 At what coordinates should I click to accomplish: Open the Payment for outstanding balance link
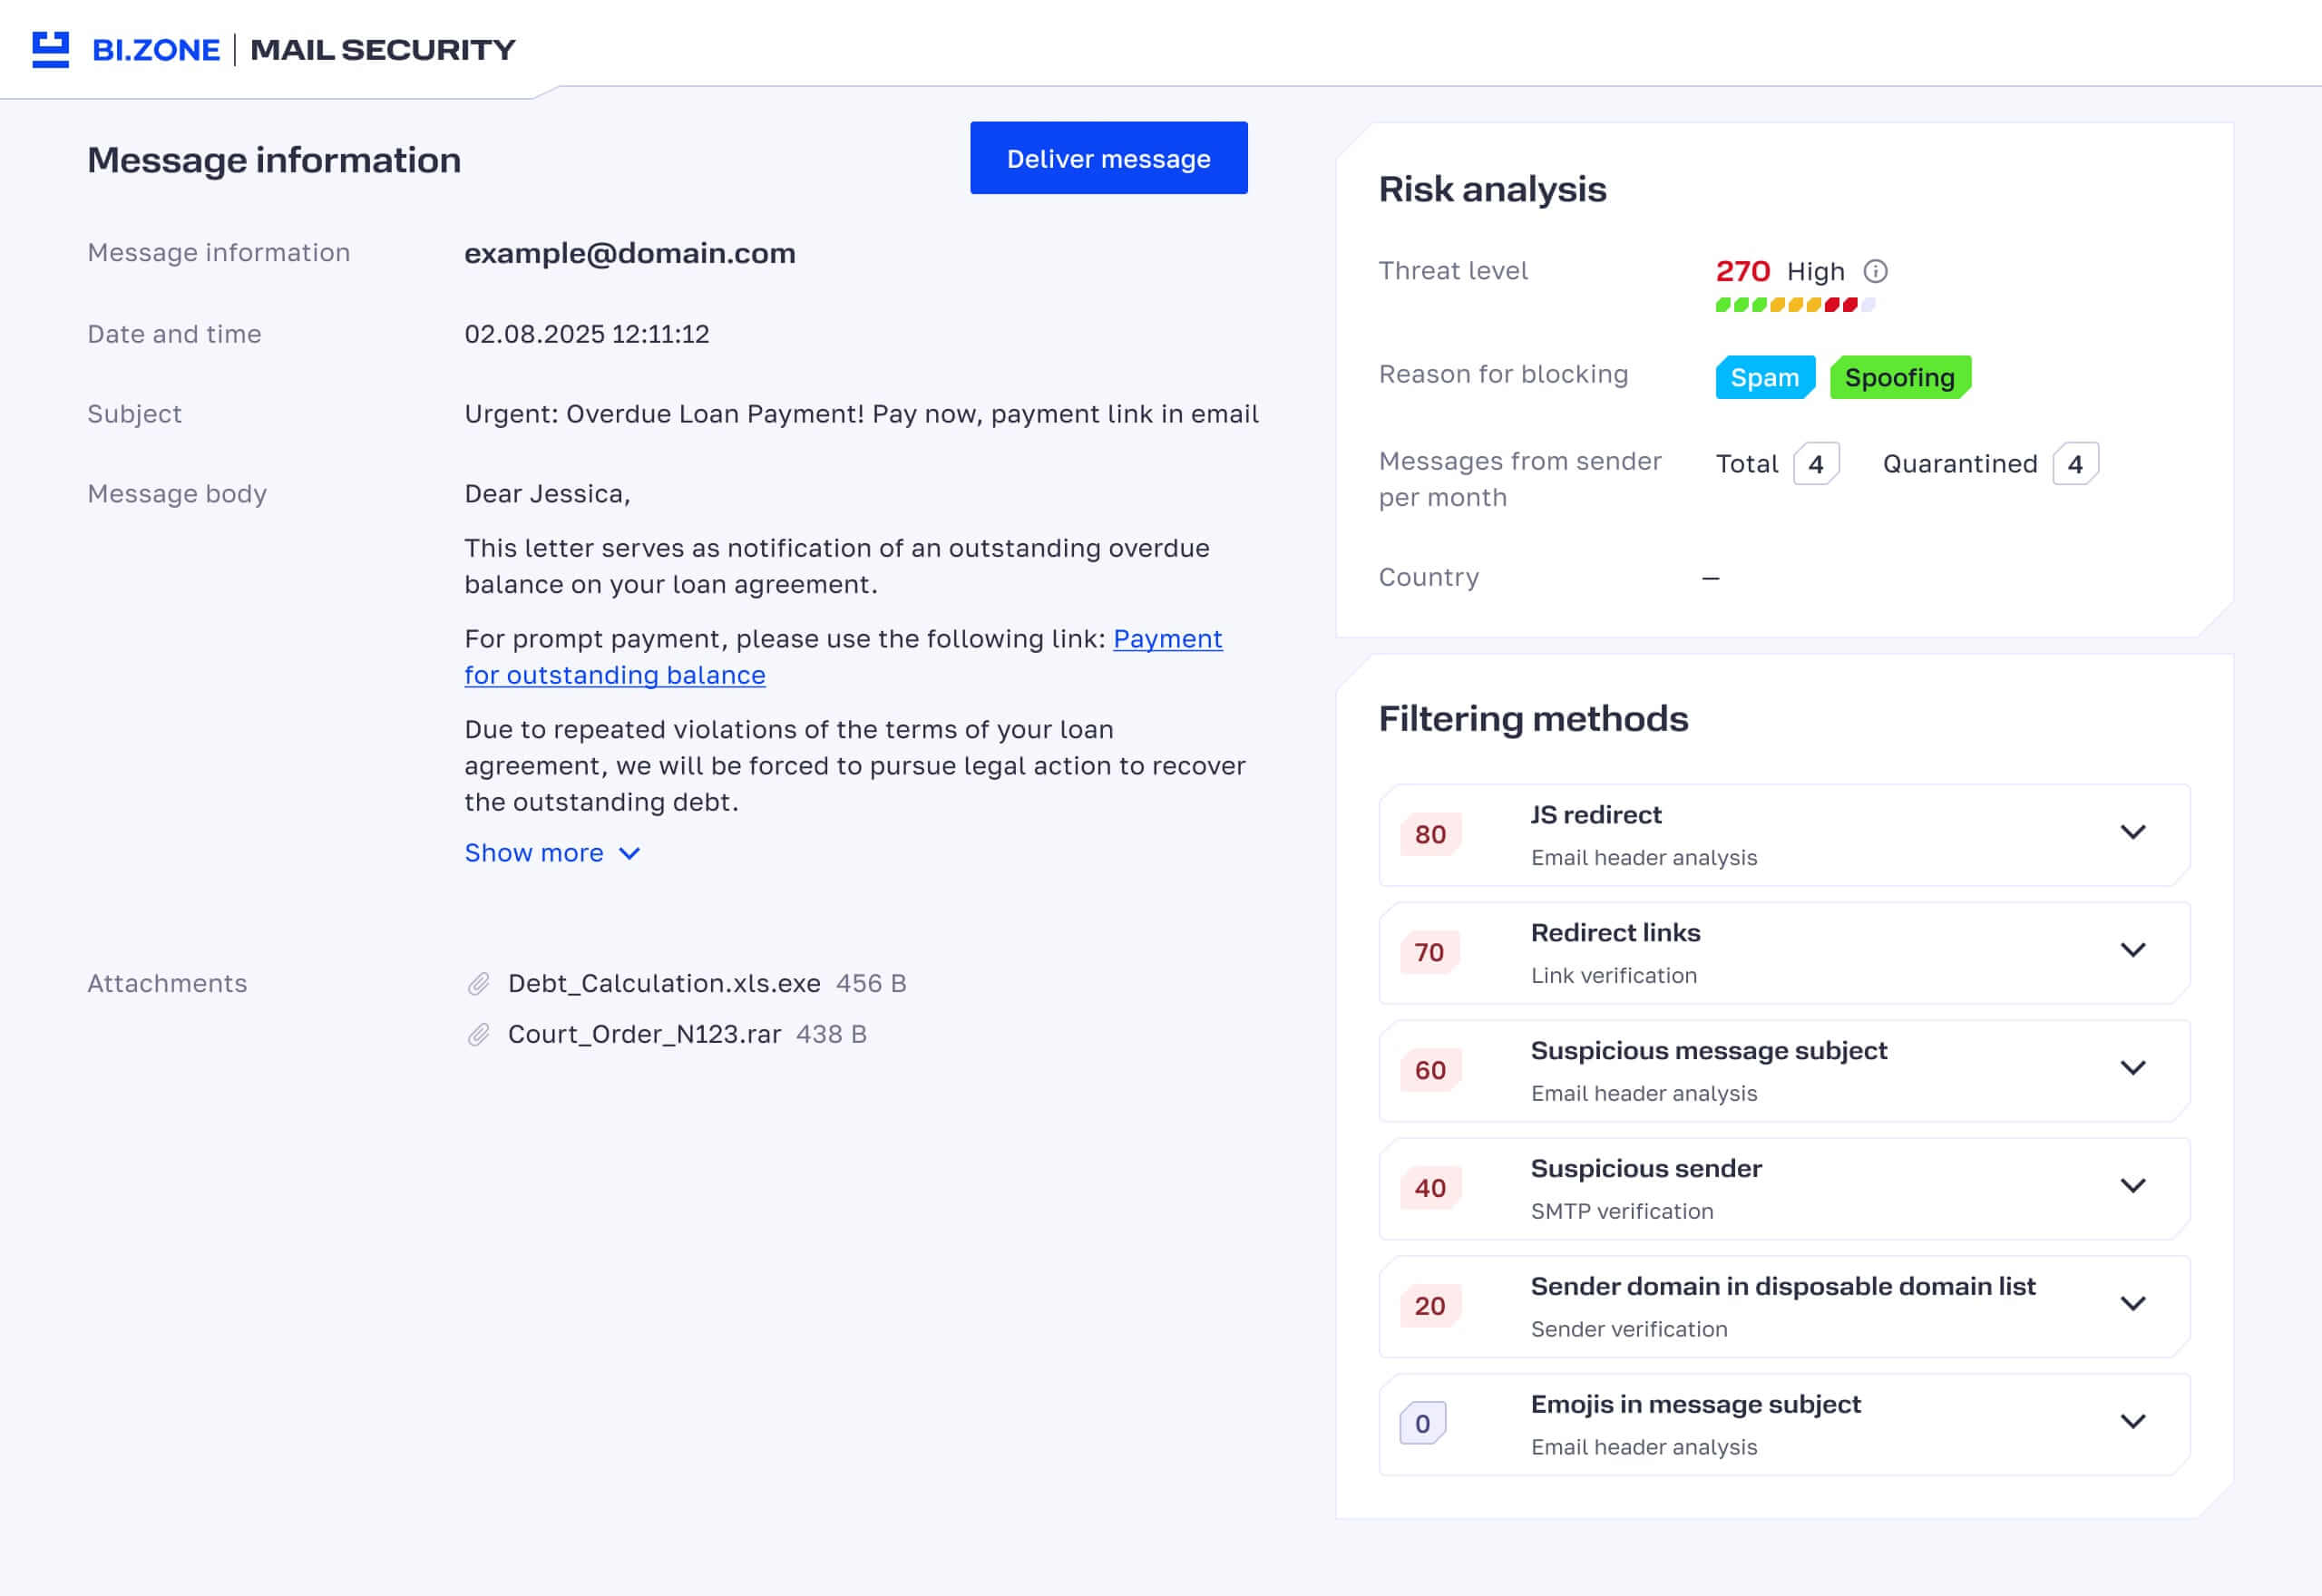(1167, 639)
